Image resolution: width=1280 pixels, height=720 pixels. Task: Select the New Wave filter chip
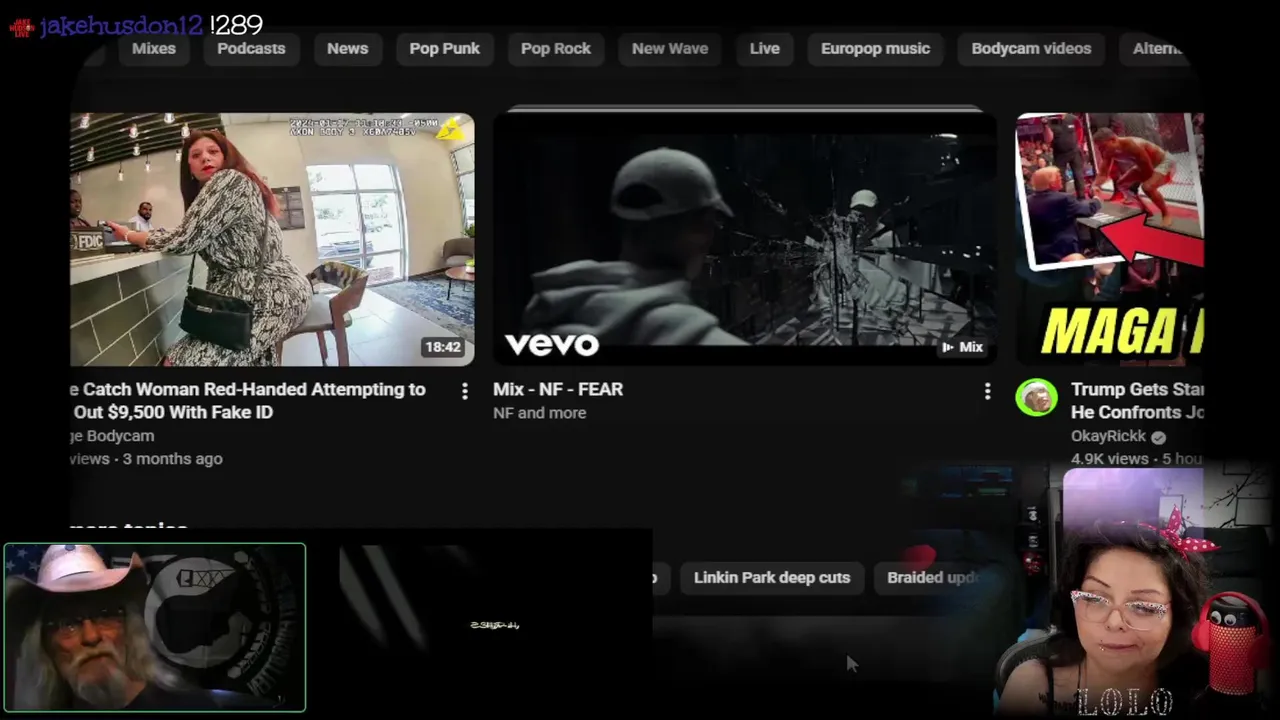(669, 48)
